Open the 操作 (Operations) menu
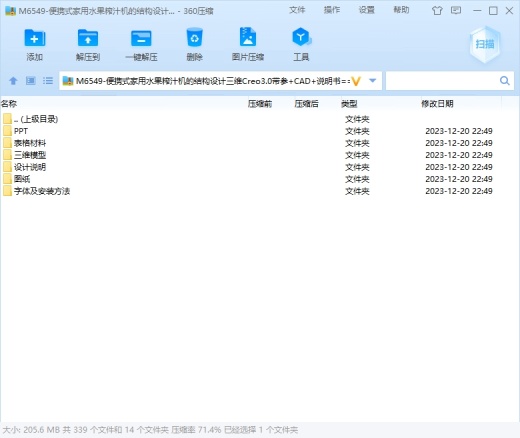 coord(332,10)
